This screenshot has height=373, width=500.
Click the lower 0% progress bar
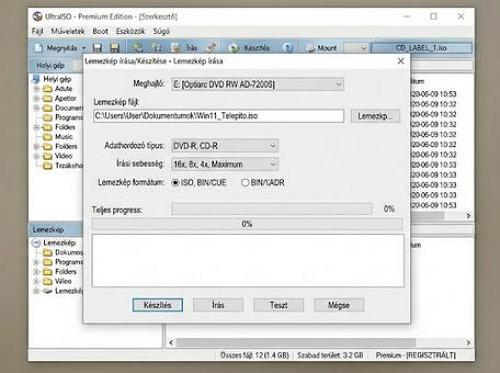[x=247, y=224]
